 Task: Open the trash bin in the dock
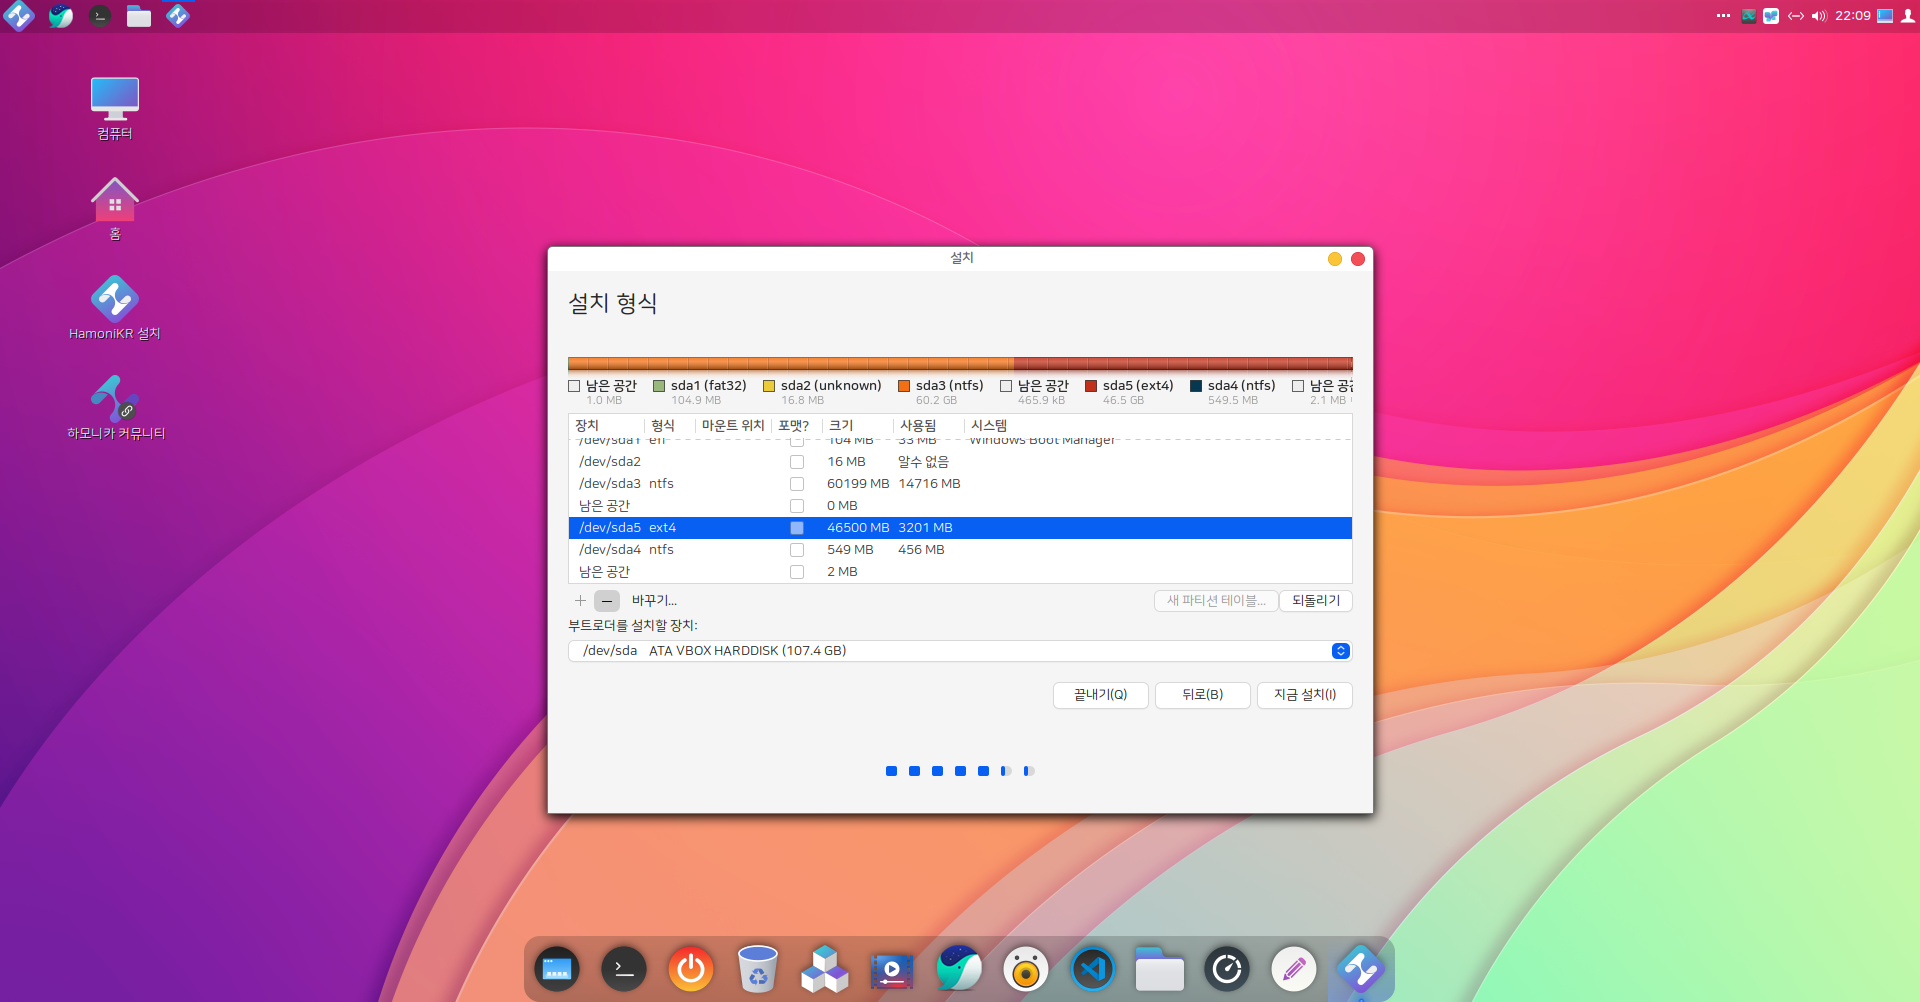(757, 969)
